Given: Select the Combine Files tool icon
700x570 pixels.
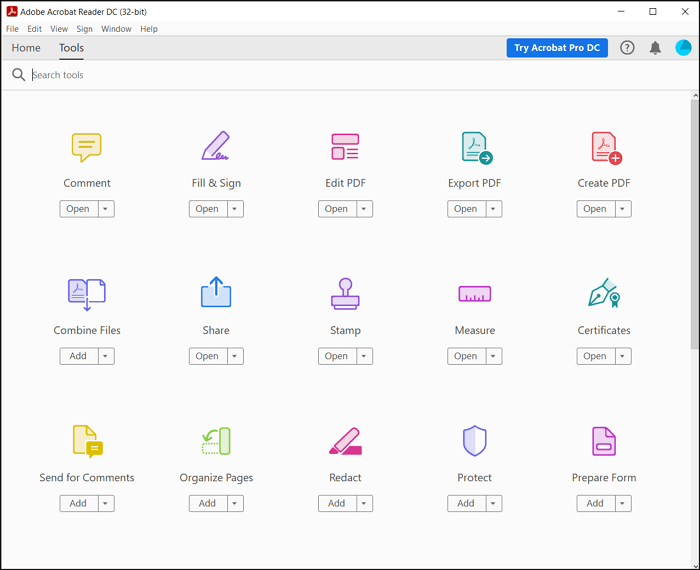Looking at the screenshot, I should tap(87, 295).
